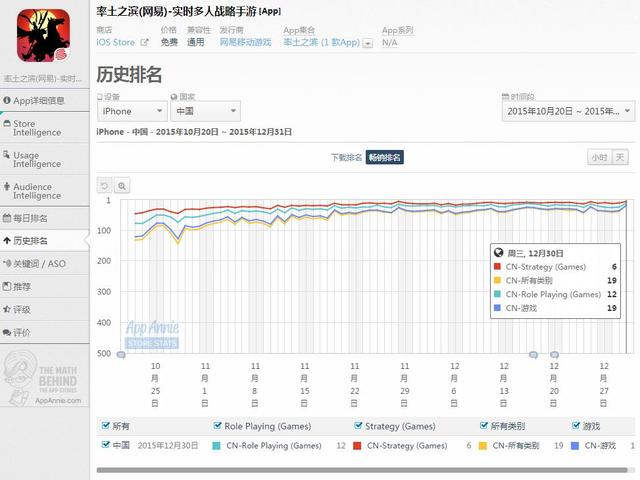Toggle the 所有类别 checkbox
The height and width of the screenshot is (480, 640).
(484, 425)
